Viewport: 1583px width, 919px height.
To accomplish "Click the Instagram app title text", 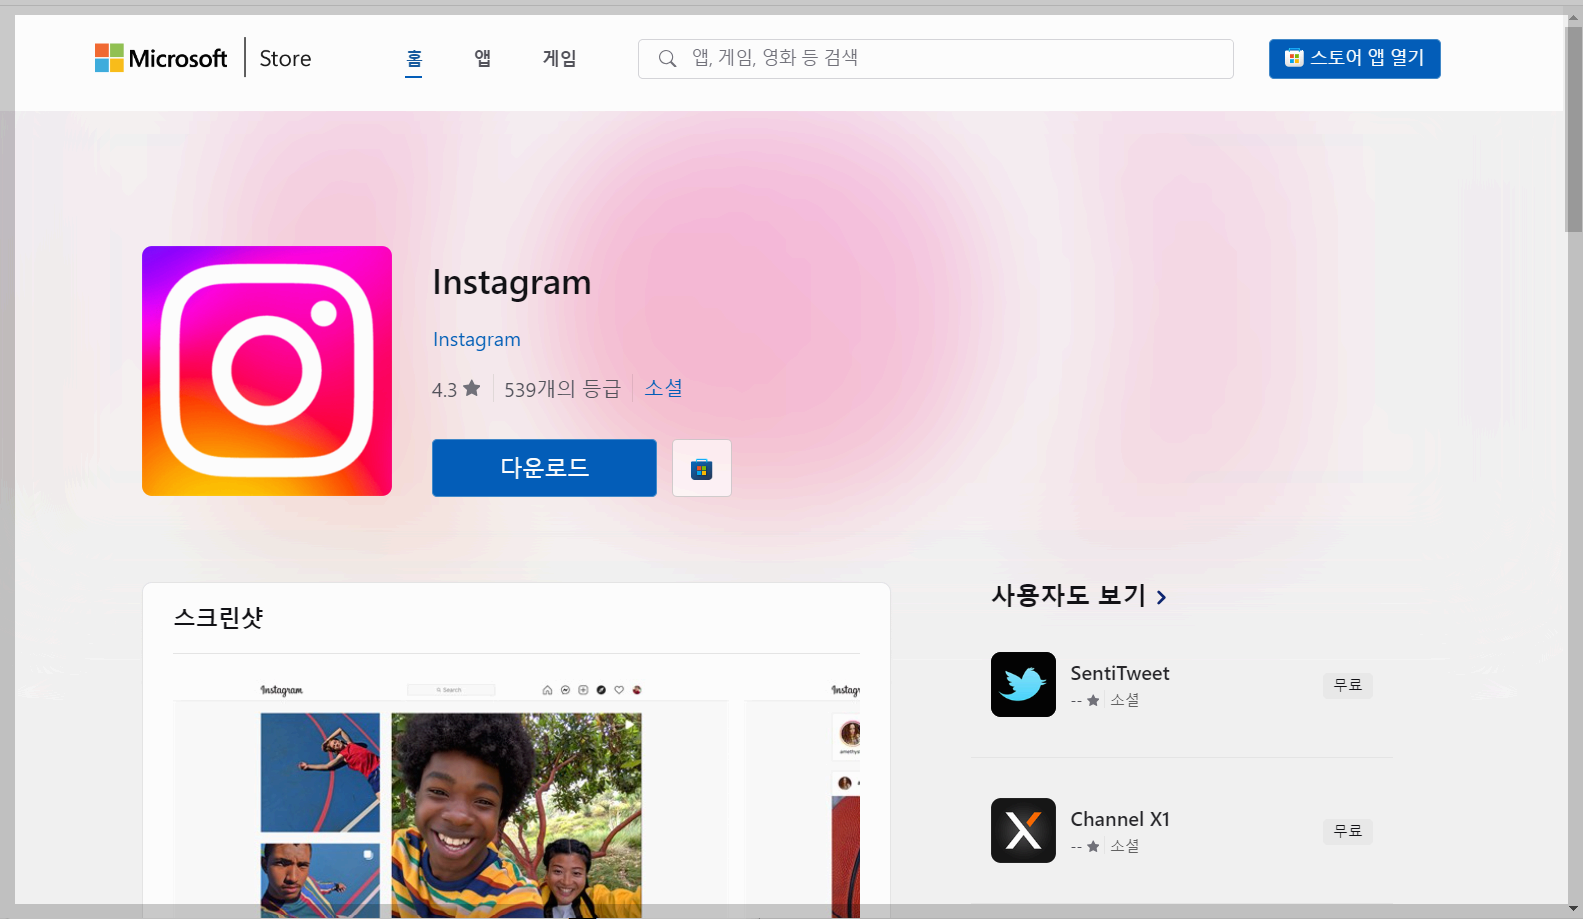I will 511,283.
